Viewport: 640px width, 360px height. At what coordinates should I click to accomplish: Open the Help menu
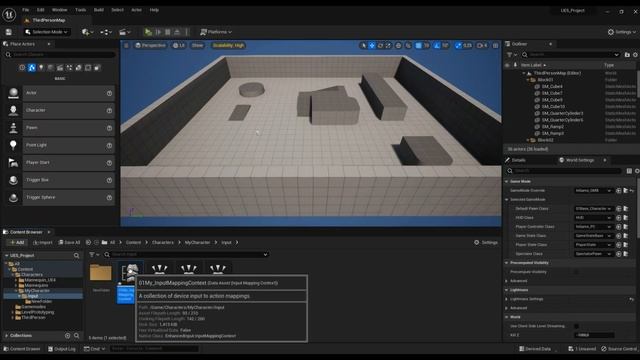click(x=154, y=10)
